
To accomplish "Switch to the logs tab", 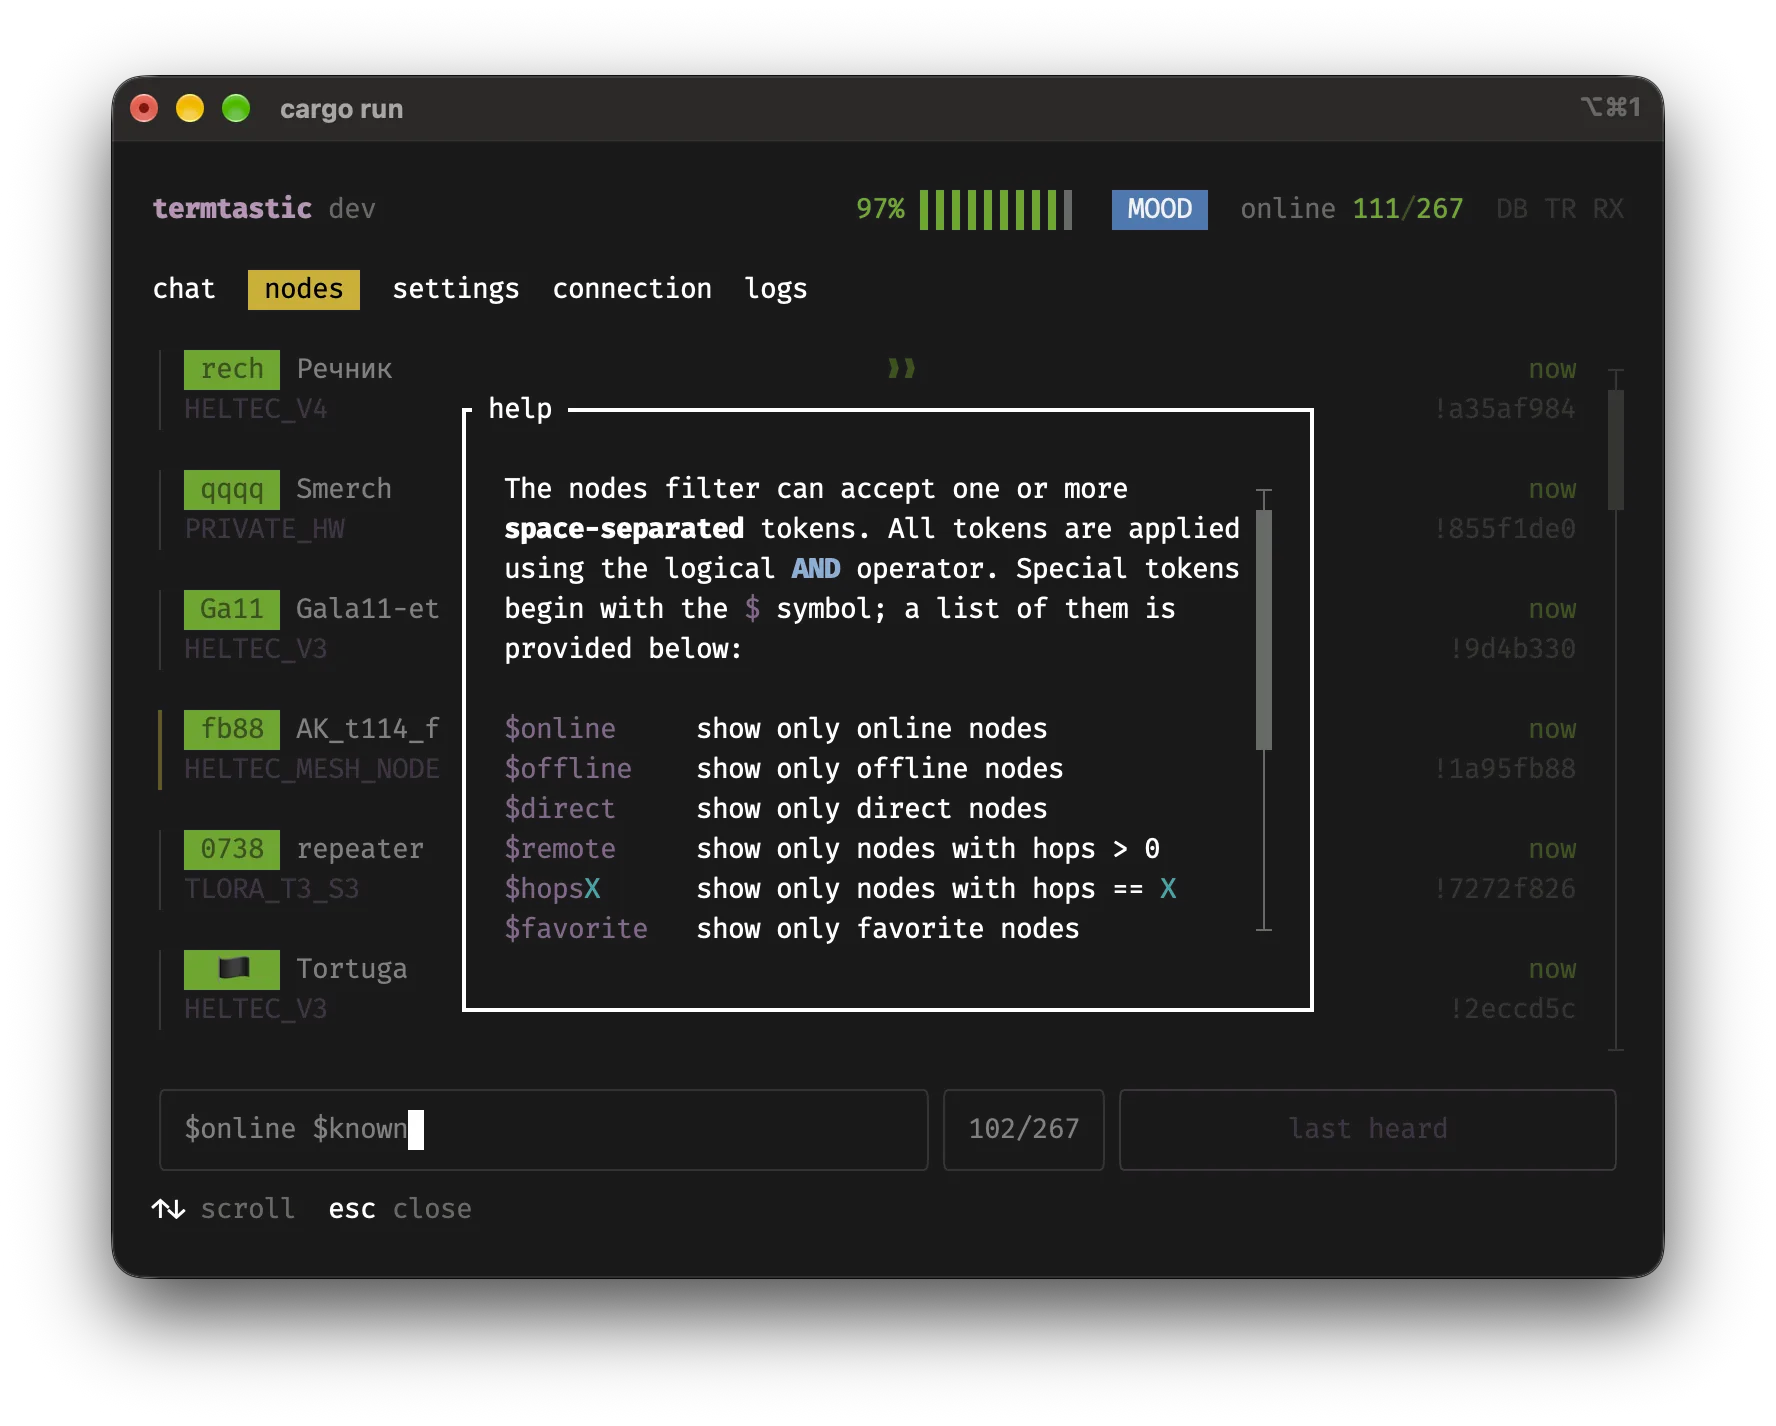I will coord(776,289).
